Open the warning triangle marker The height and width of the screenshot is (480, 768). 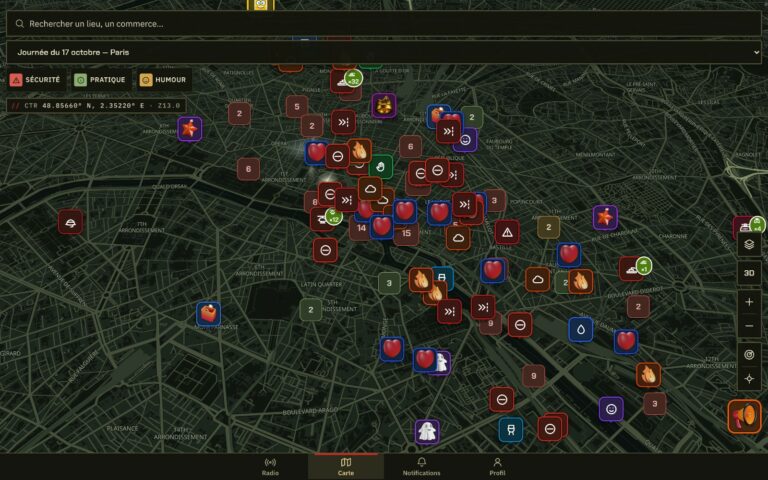coord(507,232)
